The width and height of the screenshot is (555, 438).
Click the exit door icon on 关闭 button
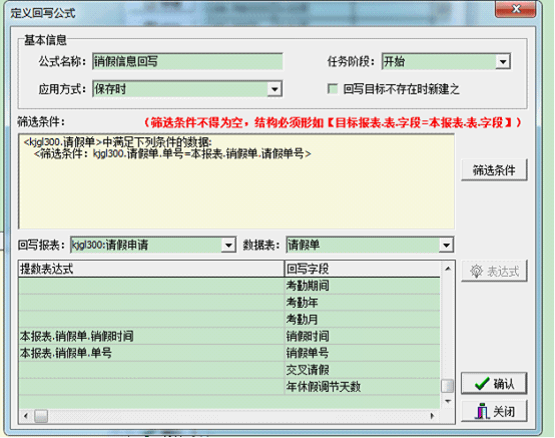click(x=482, y=411)
